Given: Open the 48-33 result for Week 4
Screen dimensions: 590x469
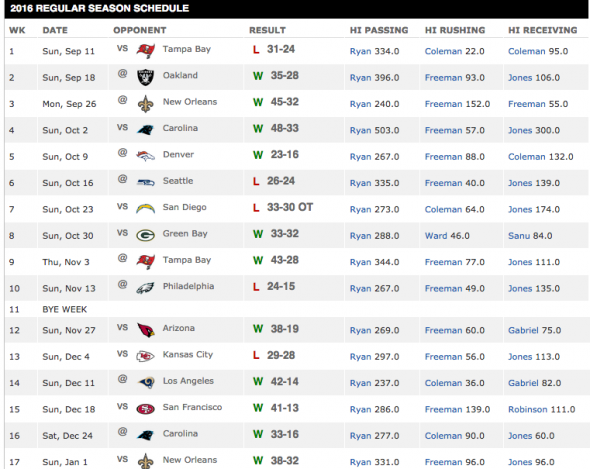Looking at the screenshot, I should tap(284, 128).
